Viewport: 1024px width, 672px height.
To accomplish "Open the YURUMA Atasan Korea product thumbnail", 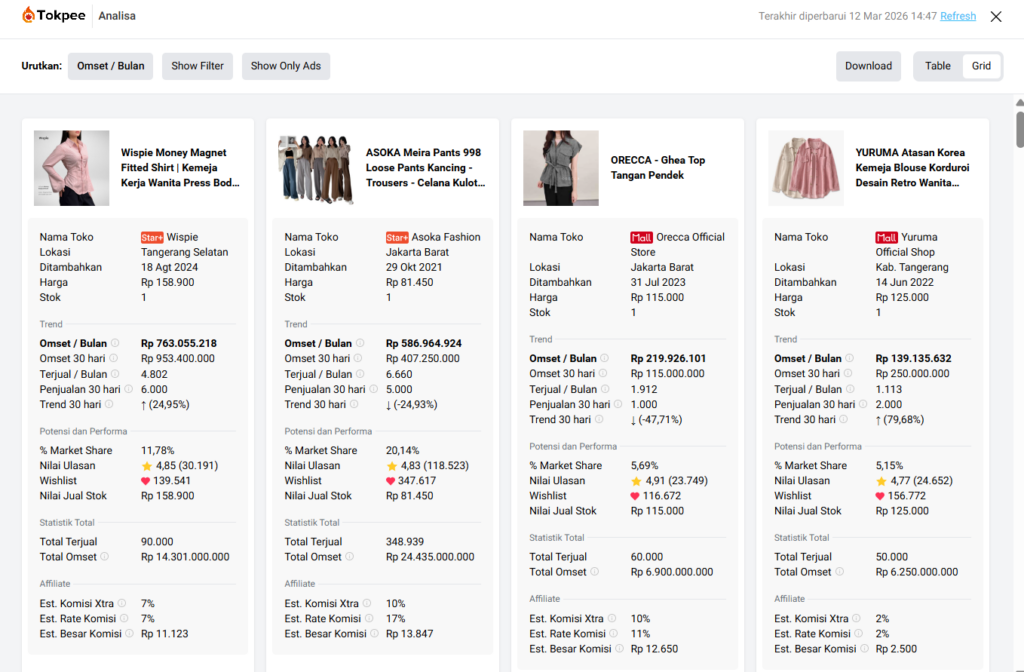I will click(x=806, y=168).
